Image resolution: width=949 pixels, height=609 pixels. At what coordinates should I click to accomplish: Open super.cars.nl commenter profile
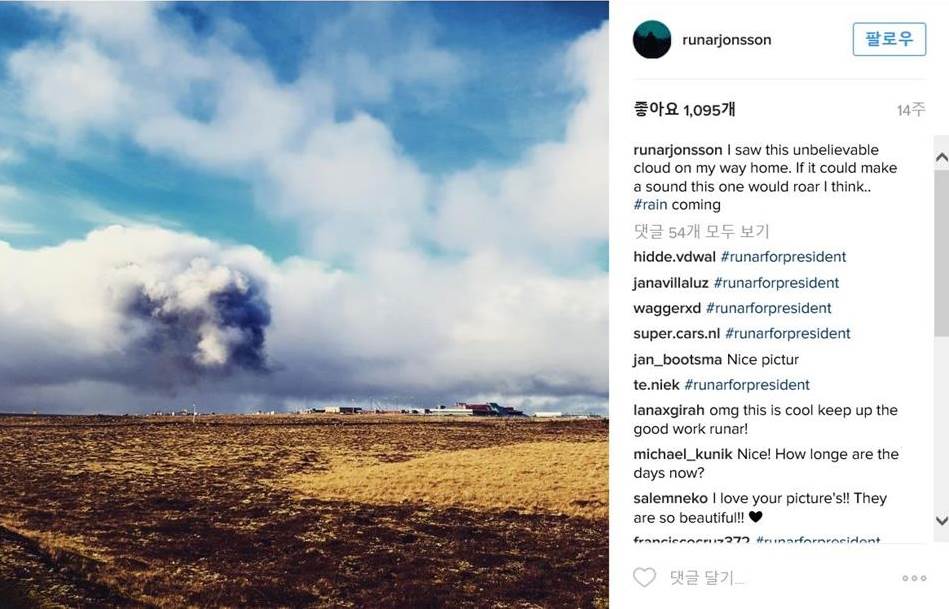tap(677, 334)
